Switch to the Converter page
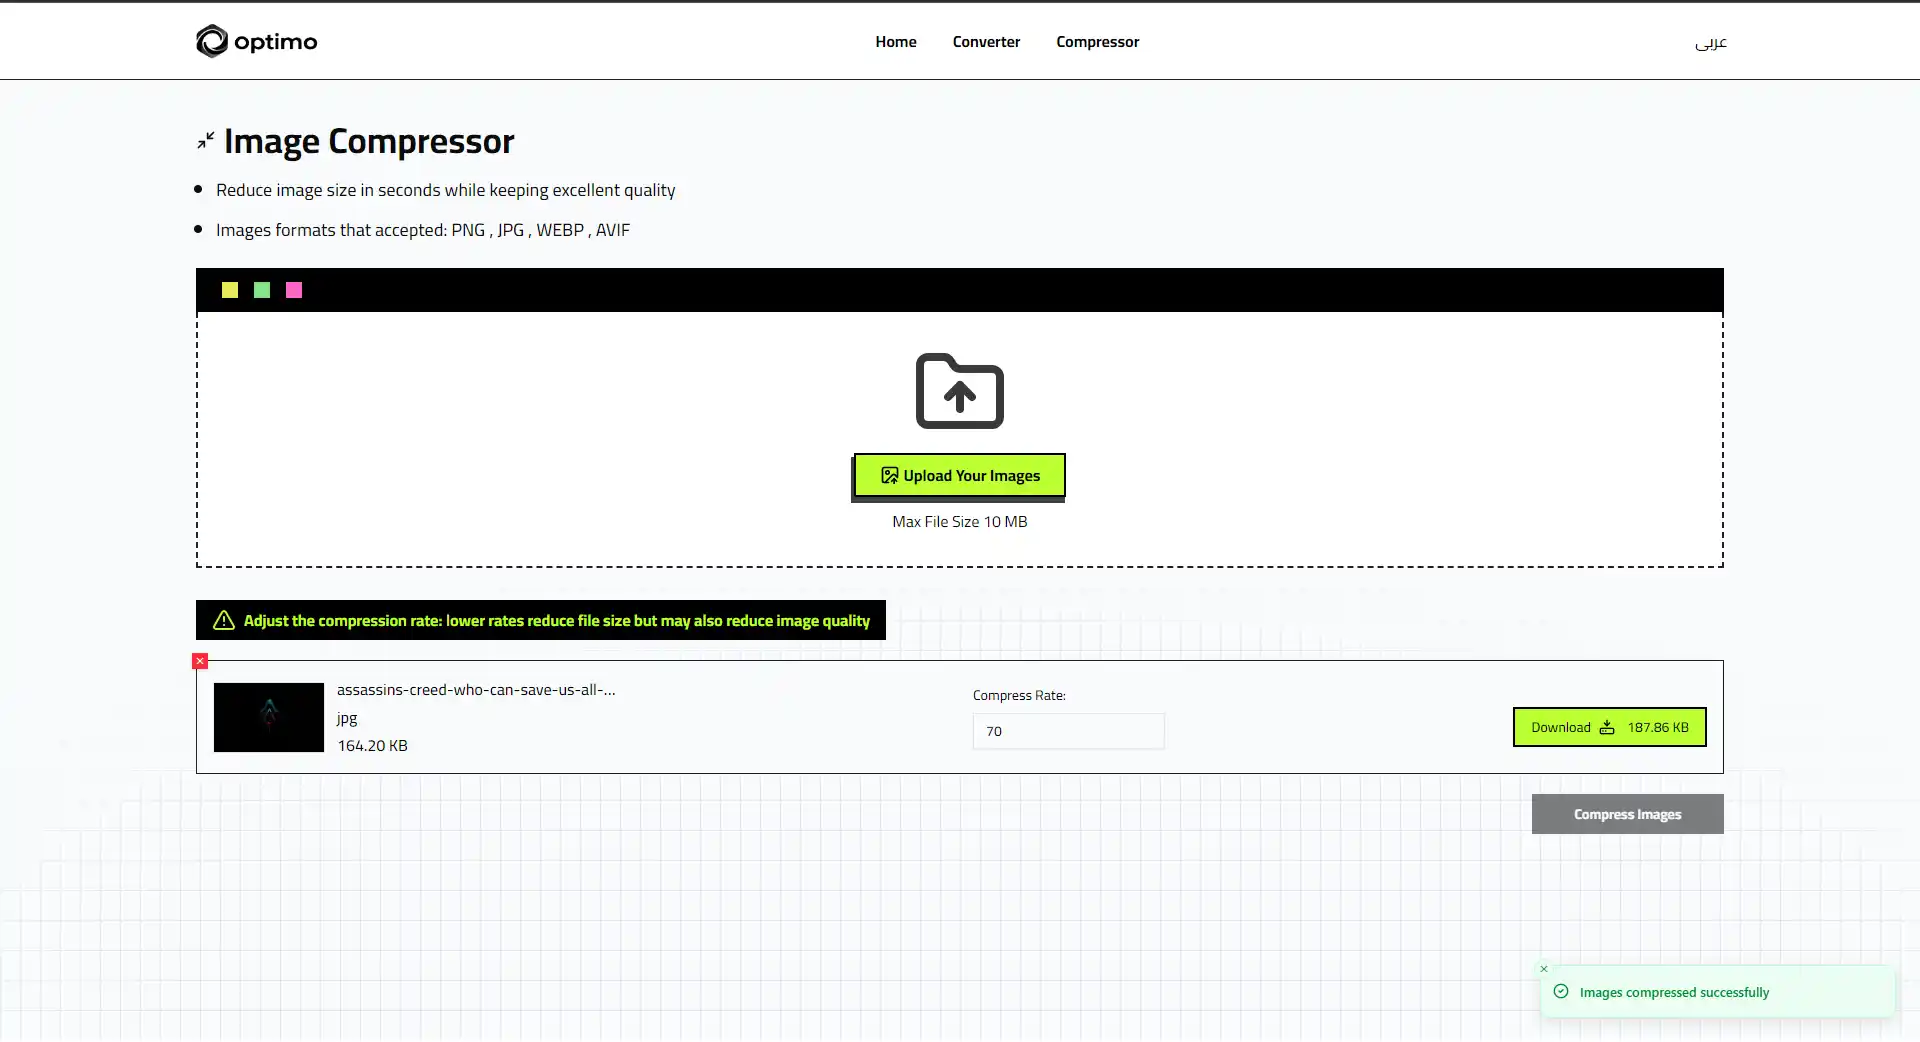Screen dimensions: 1920x1042 [986, 41]
